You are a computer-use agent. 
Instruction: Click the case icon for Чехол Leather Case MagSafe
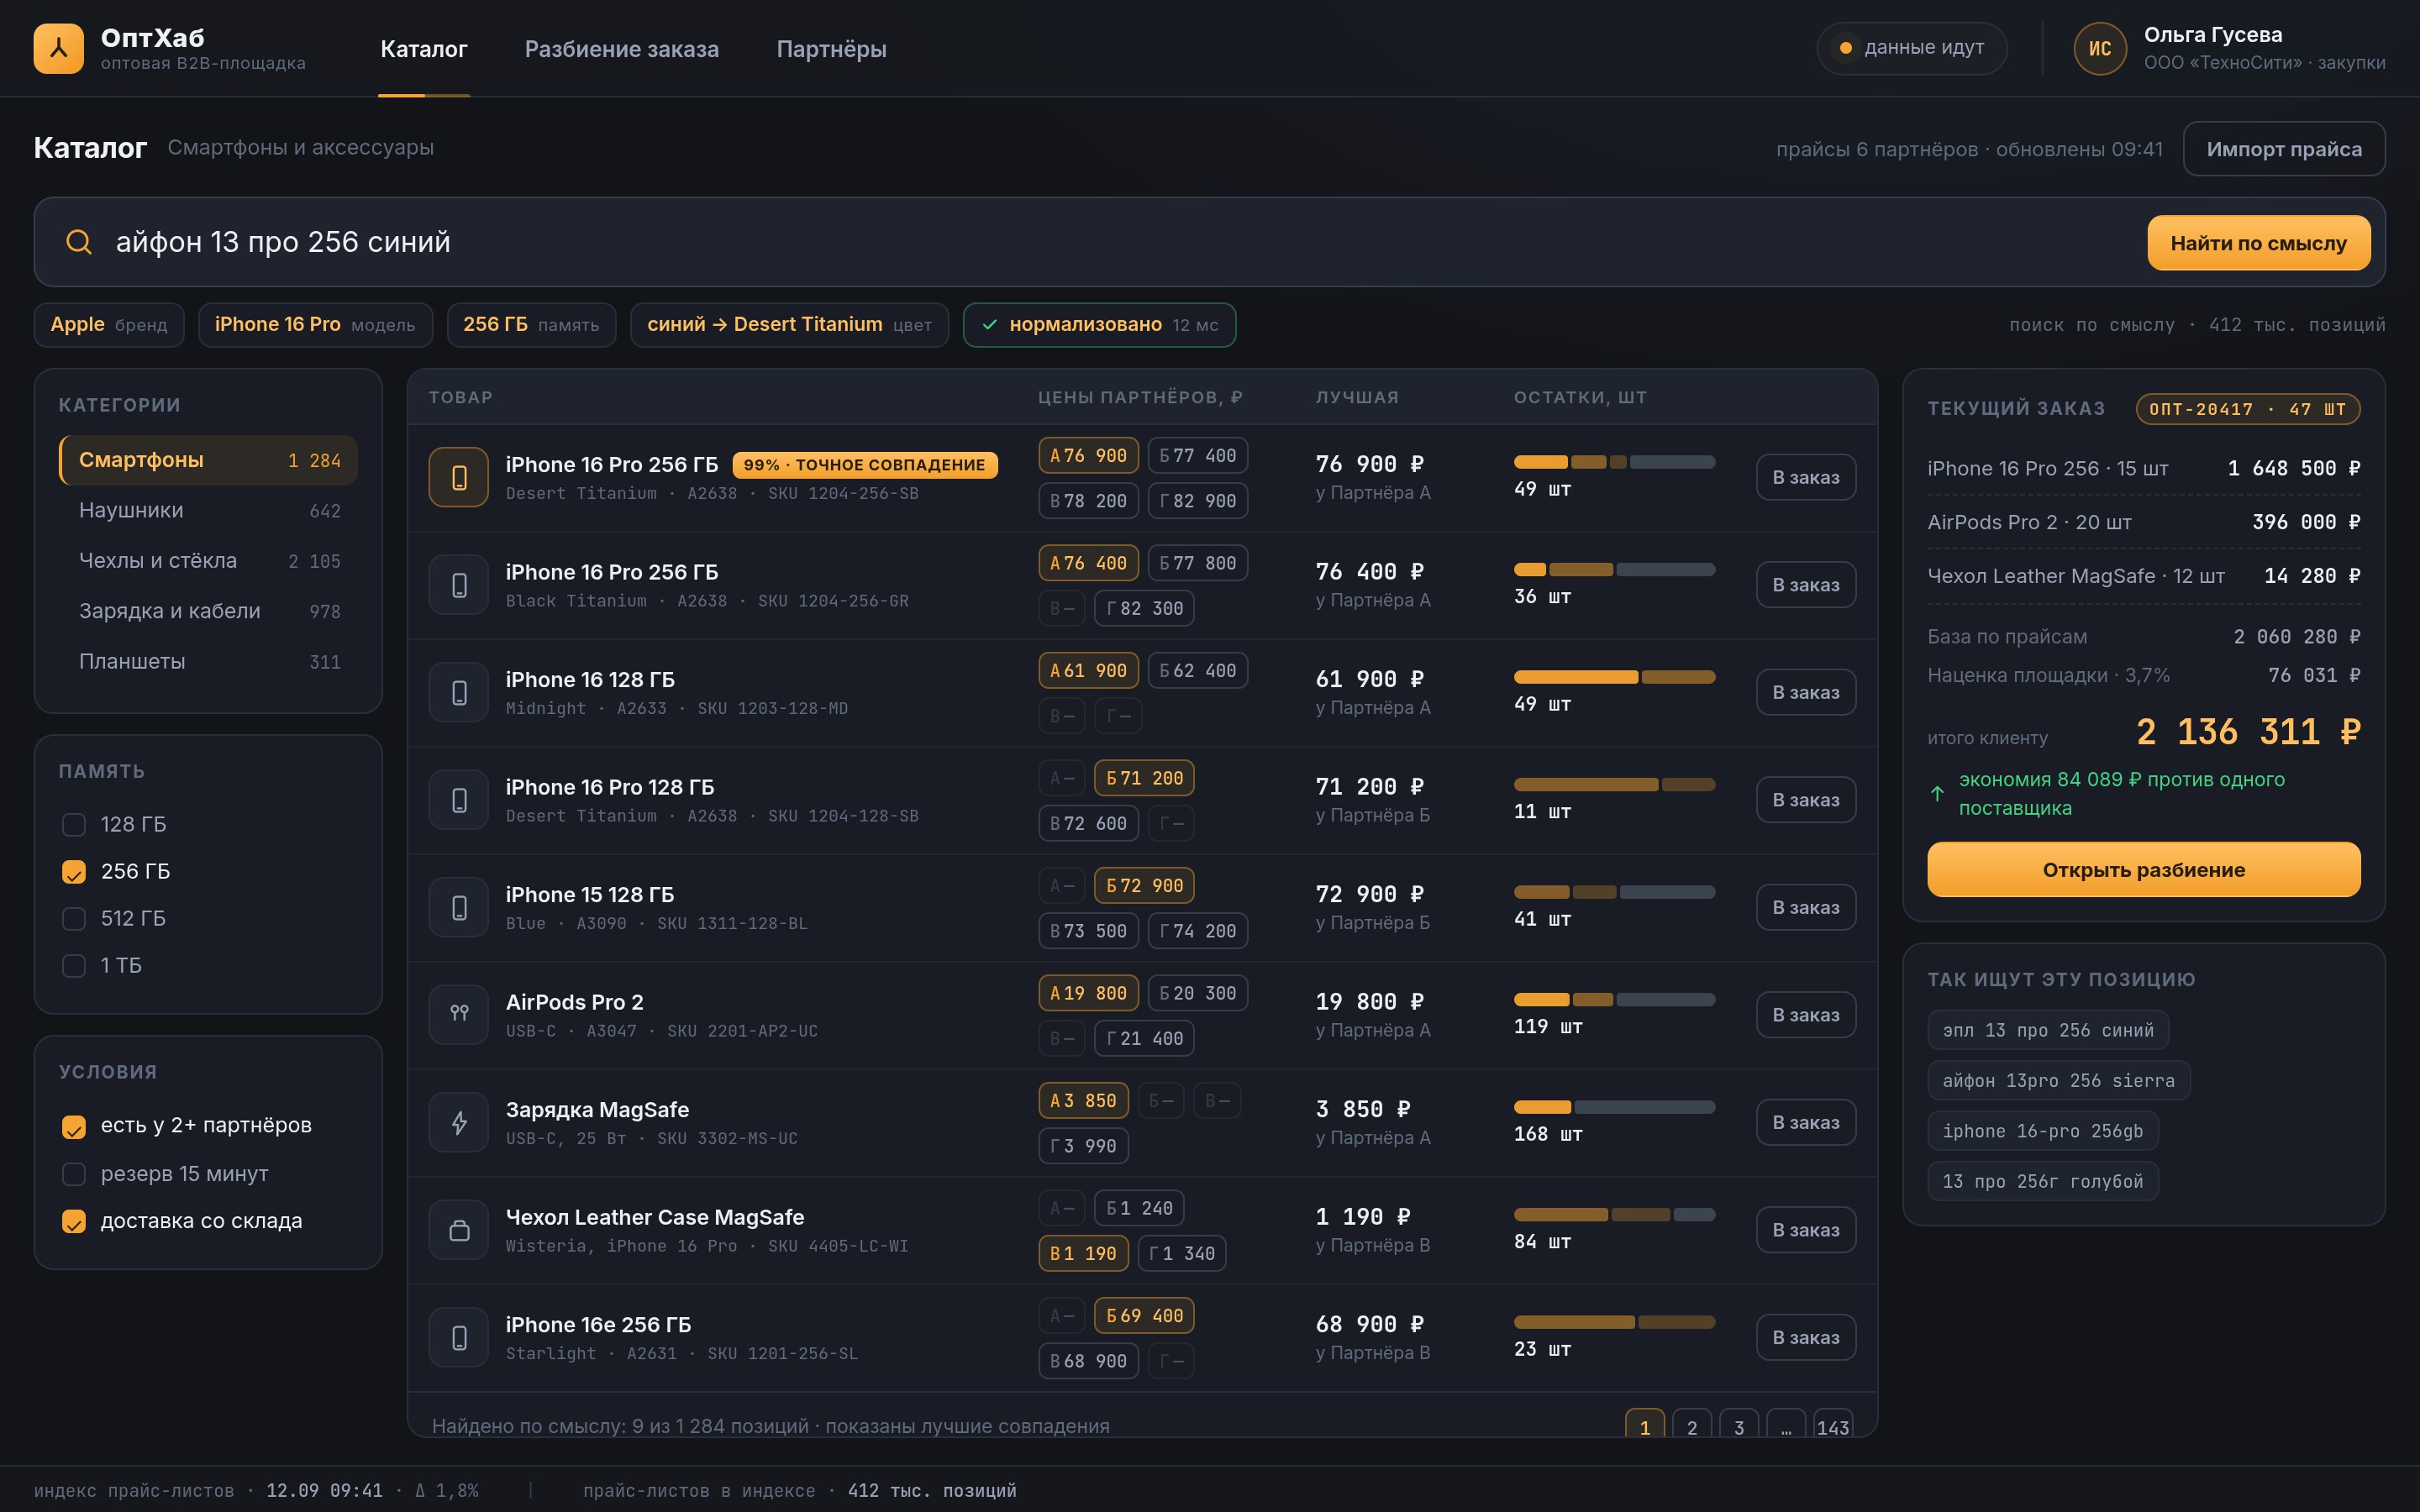459,1230
